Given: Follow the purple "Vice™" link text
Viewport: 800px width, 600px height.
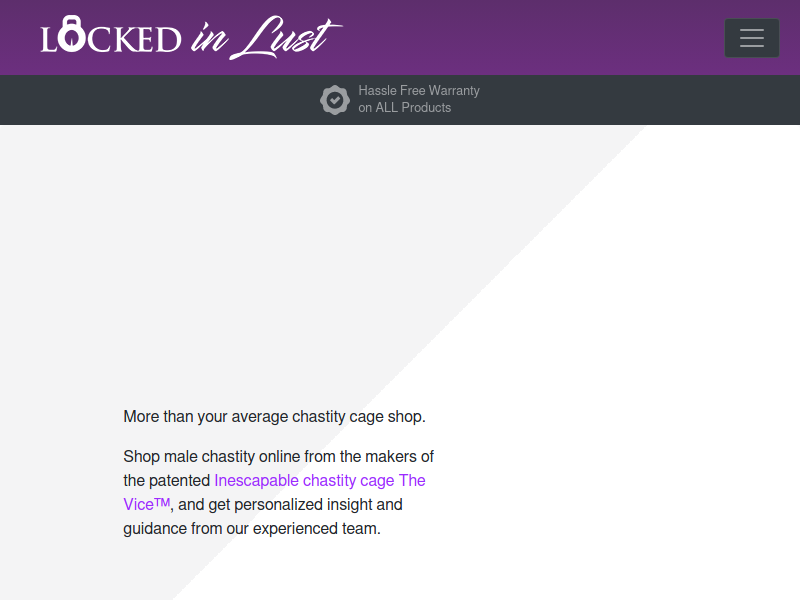Looking at the screenshot, I should [x=146, y=504].
